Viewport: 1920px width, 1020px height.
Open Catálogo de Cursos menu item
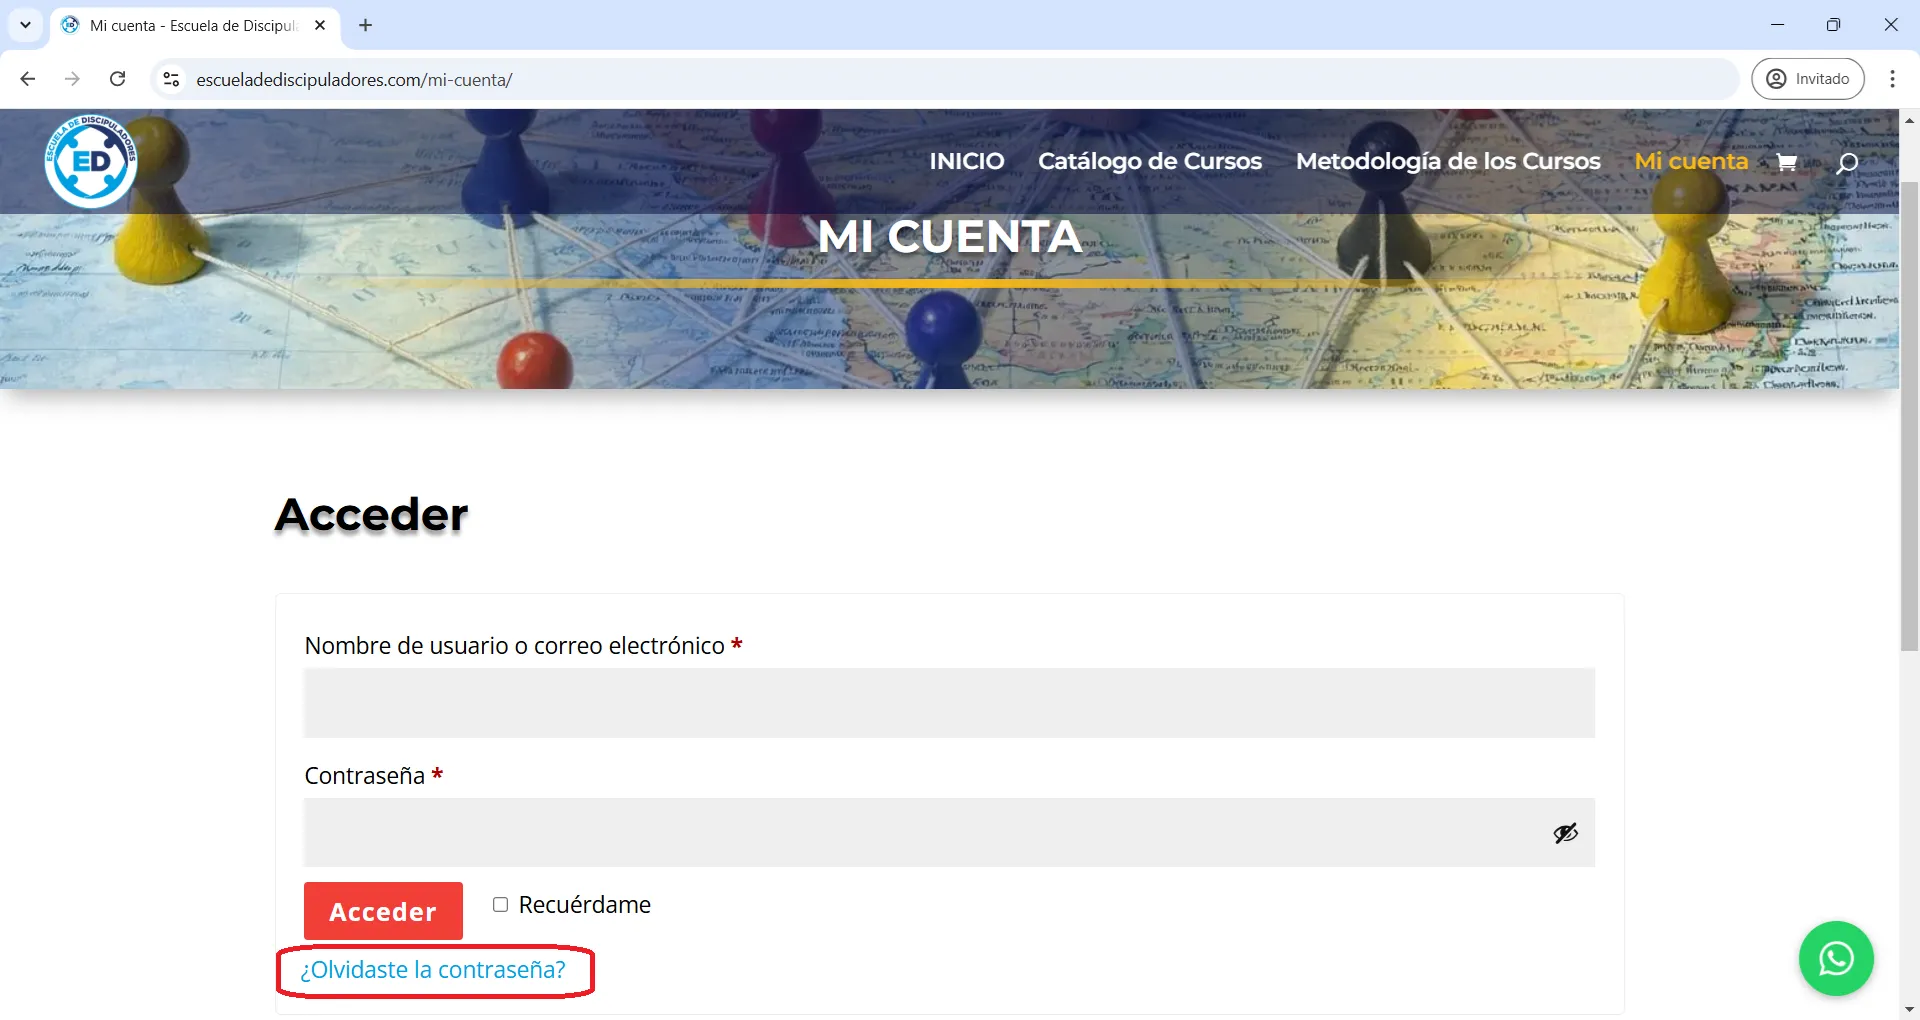click(1149, 161)
